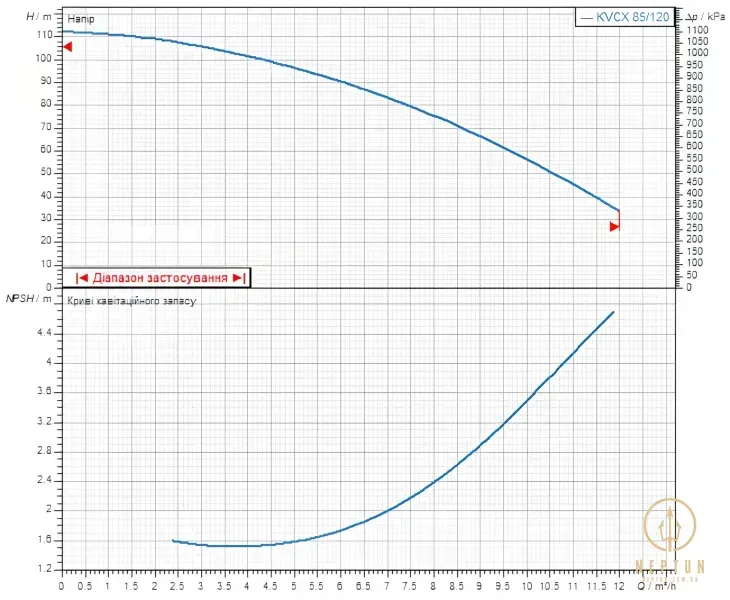Click the Q / m³/h axis label
This screenshot has width=730, height=600.
pos(657,586)
